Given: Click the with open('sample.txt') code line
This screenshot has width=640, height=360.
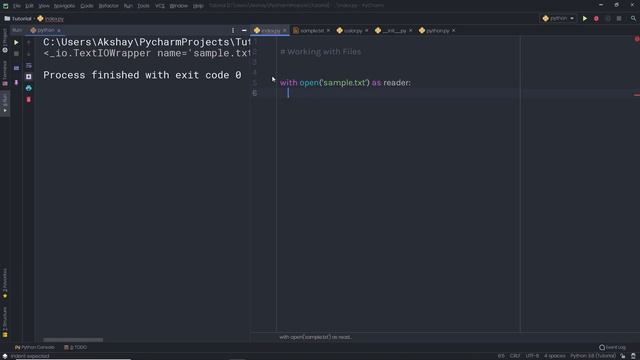Looking at the screenshot, I should (345, 82).
